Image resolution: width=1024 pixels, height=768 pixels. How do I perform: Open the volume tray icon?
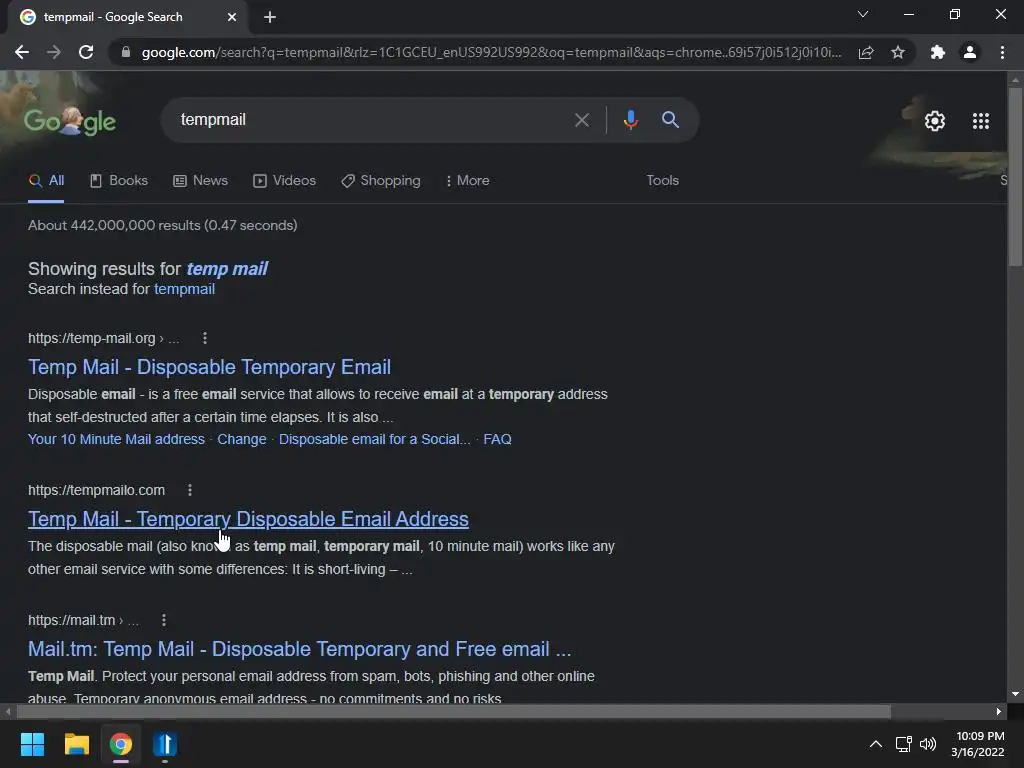[x=927, y=744]
